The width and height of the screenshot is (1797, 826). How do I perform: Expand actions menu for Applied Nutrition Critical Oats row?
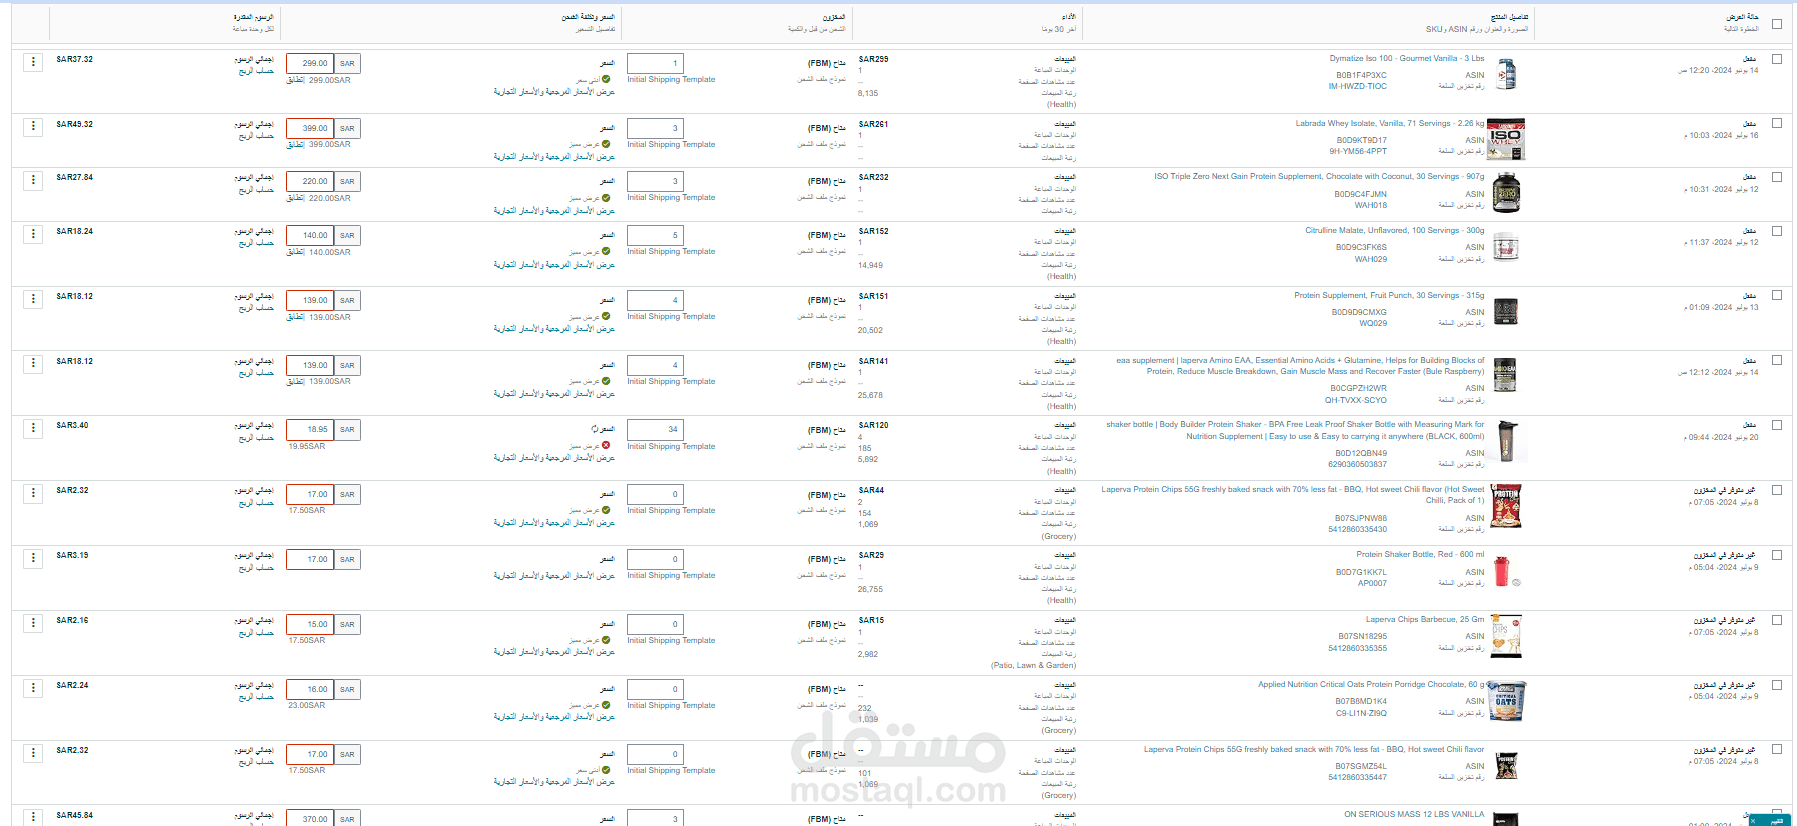pyautogui.click(x=33, y=688)
